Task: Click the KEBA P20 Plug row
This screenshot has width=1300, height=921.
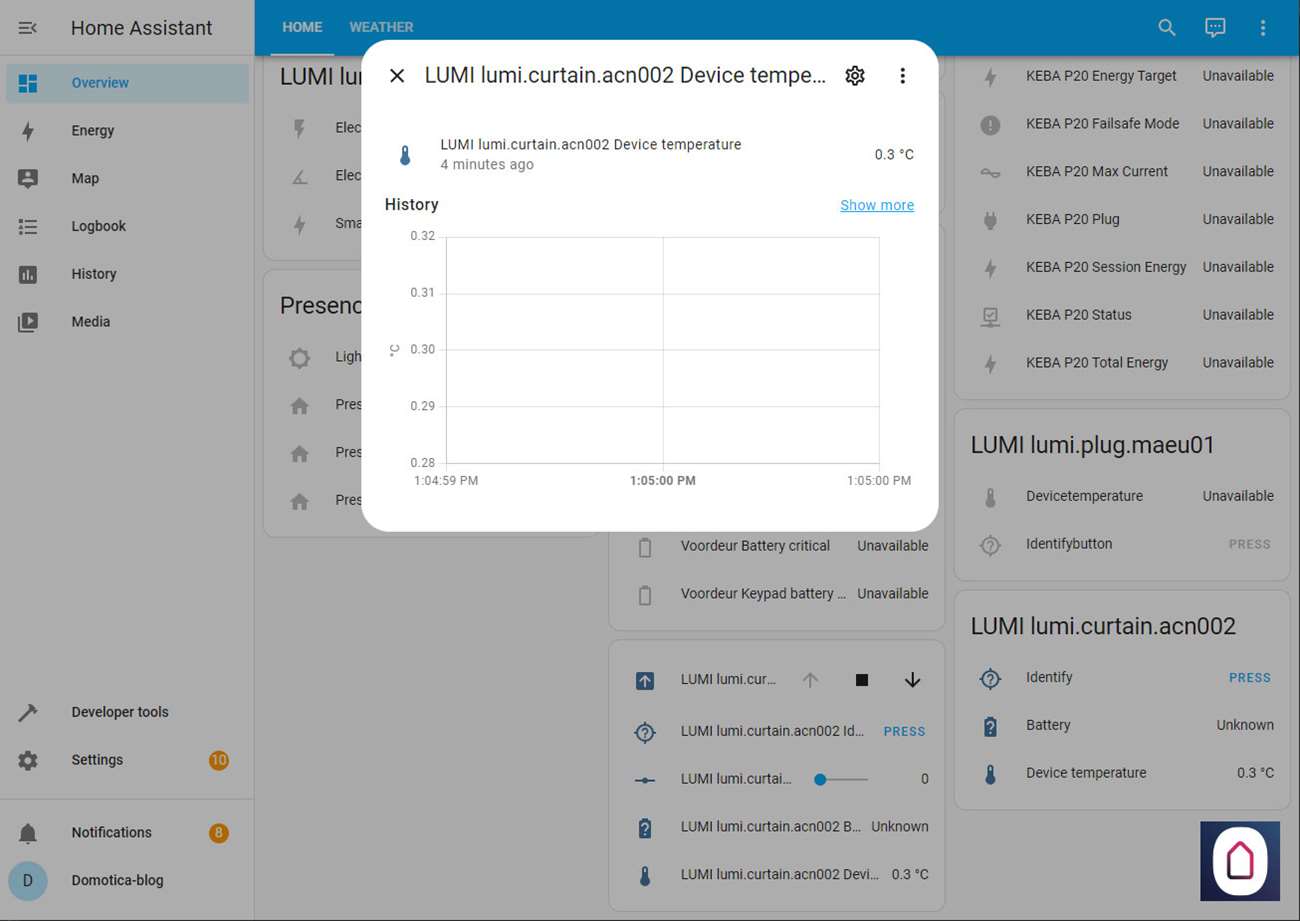Action: (1122, 219)
